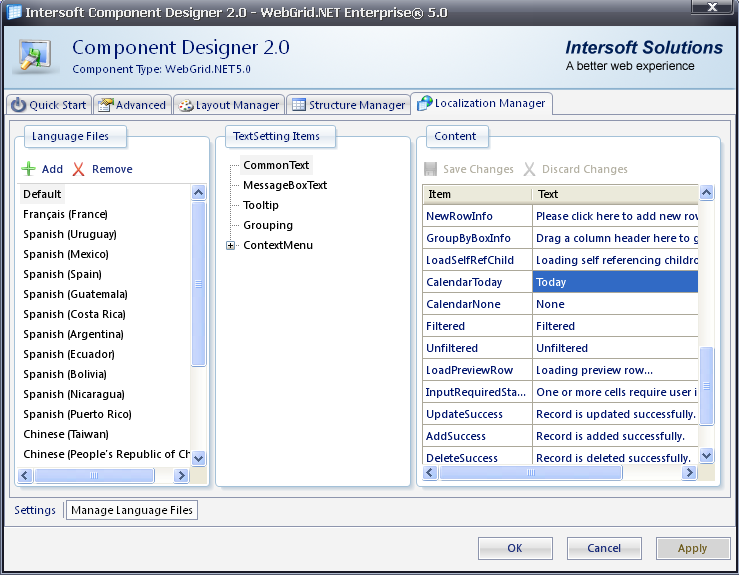Click the Save Changes floppy disk icon

pyautogui.click(x=430, y=169)
